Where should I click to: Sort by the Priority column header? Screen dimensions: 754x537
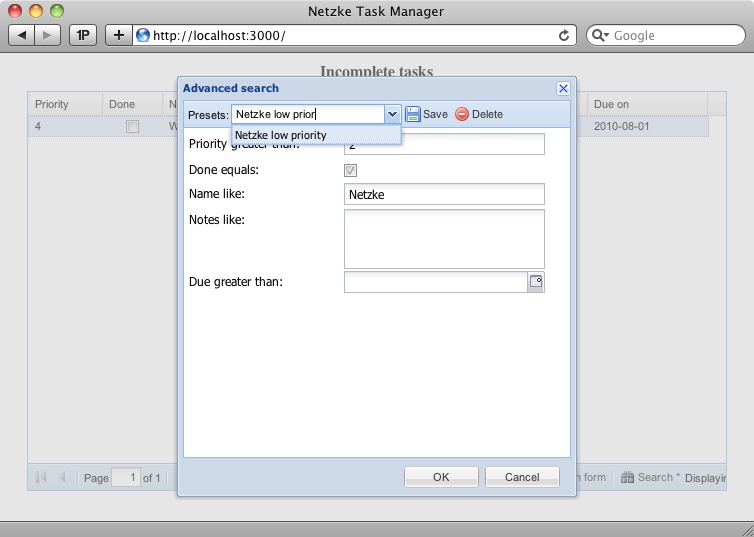[65, 104]
